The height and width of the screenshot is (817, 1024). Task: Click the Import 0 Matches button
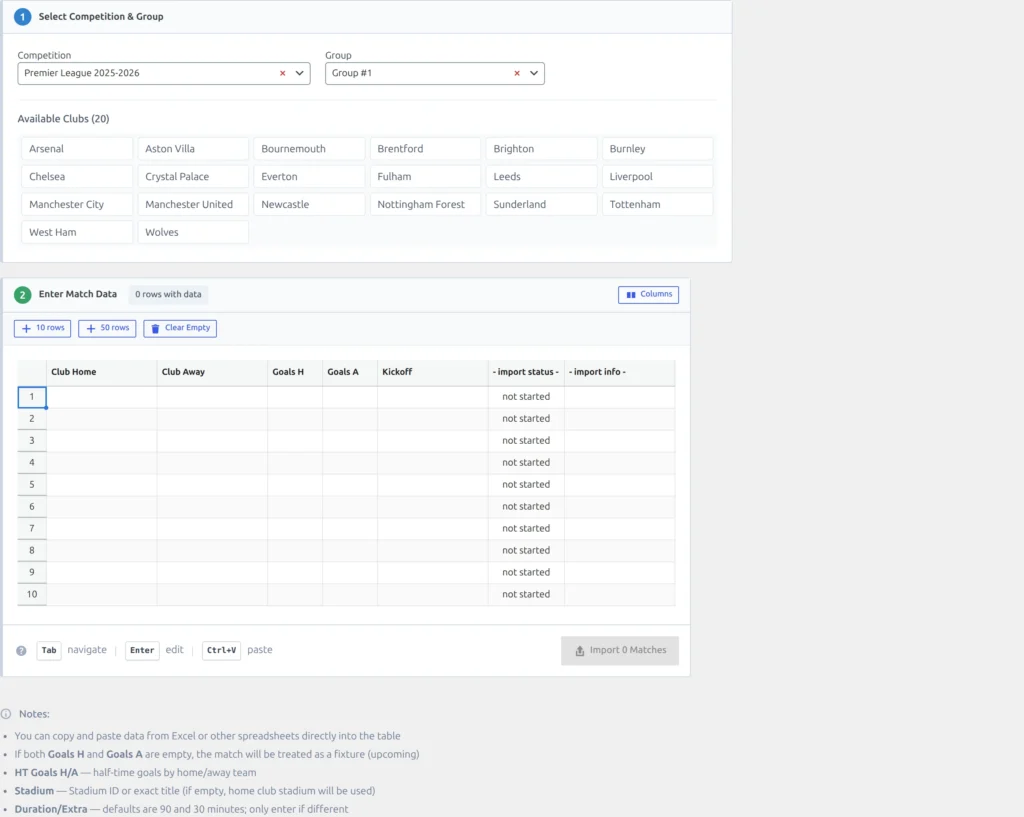[x=620, y=650]
